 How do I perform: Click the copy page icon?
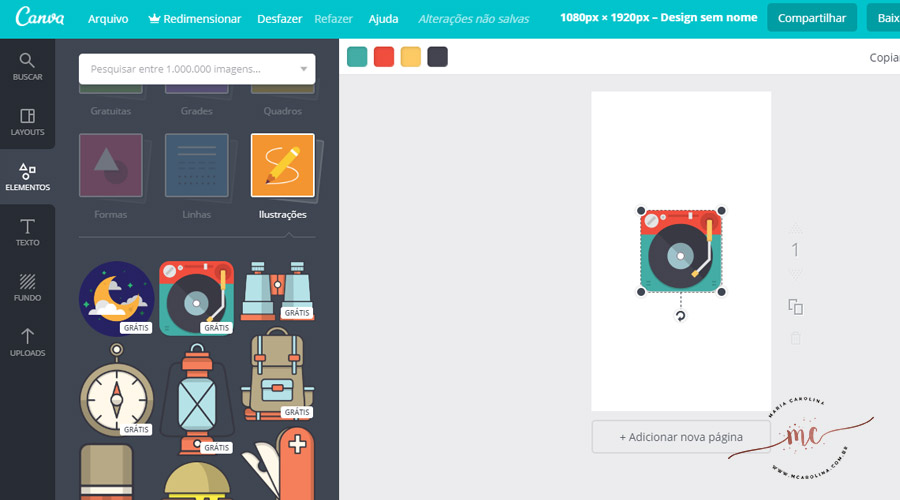click(x=795, y=307)
